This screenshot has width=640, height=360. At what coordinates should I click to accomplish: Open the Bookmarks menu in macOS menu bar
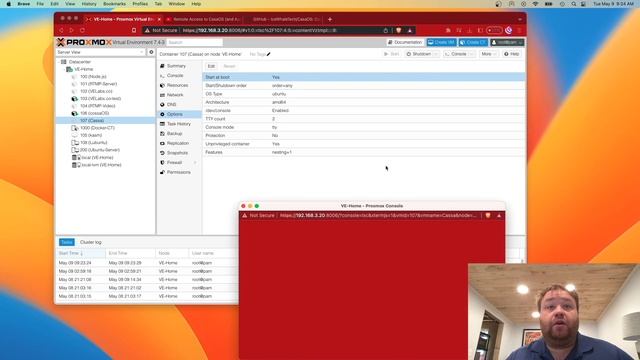pyautogui.click(x=114, y=4)
